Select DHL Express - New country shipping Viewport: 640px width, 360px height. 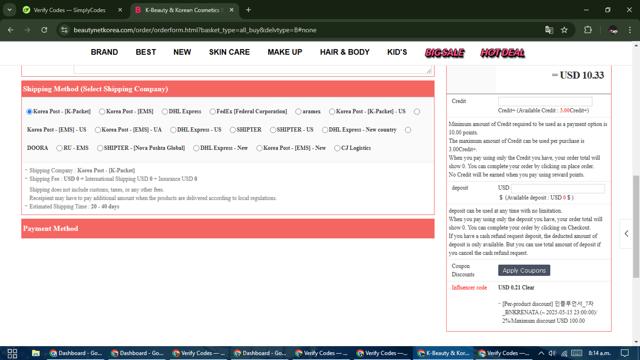(x=324, y=130)
